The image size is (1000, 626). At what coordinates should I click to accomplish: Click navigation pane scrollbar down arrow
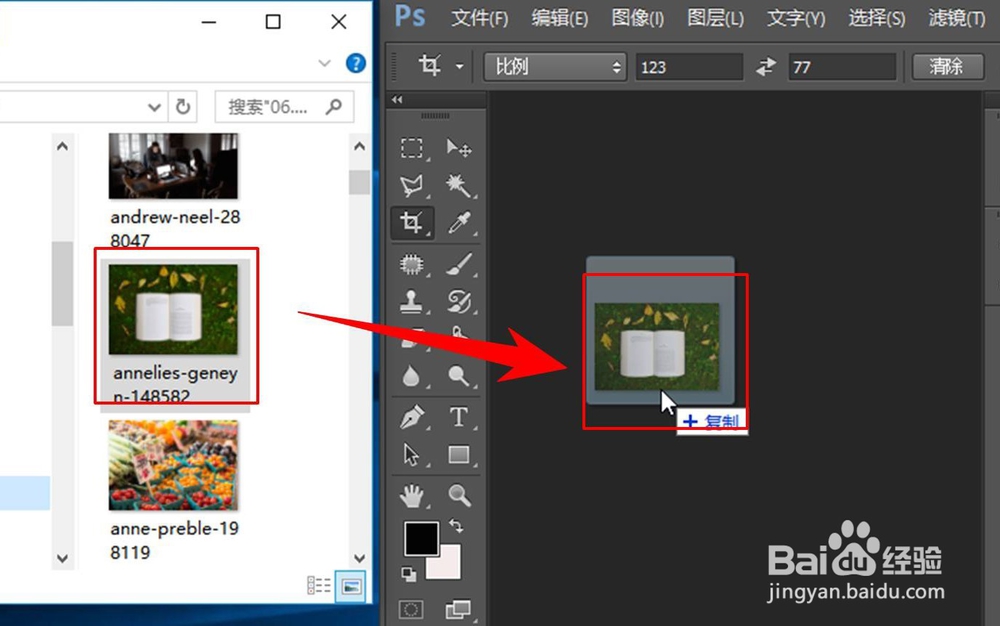coord(62,558)
